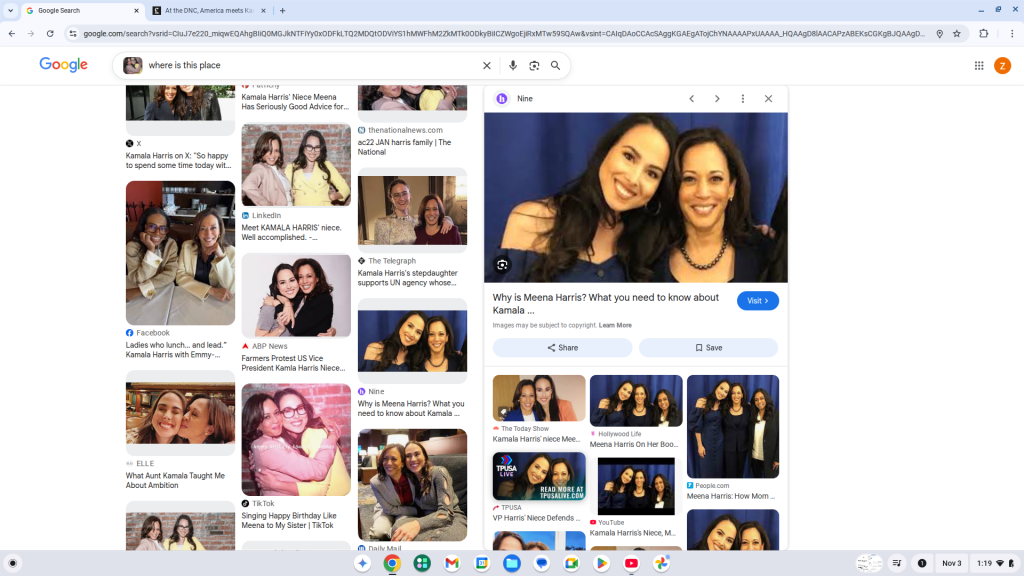The width and height of the screenshot is (1024, 576).
Task: Click the blue Visit button
Action: [757, 301]
